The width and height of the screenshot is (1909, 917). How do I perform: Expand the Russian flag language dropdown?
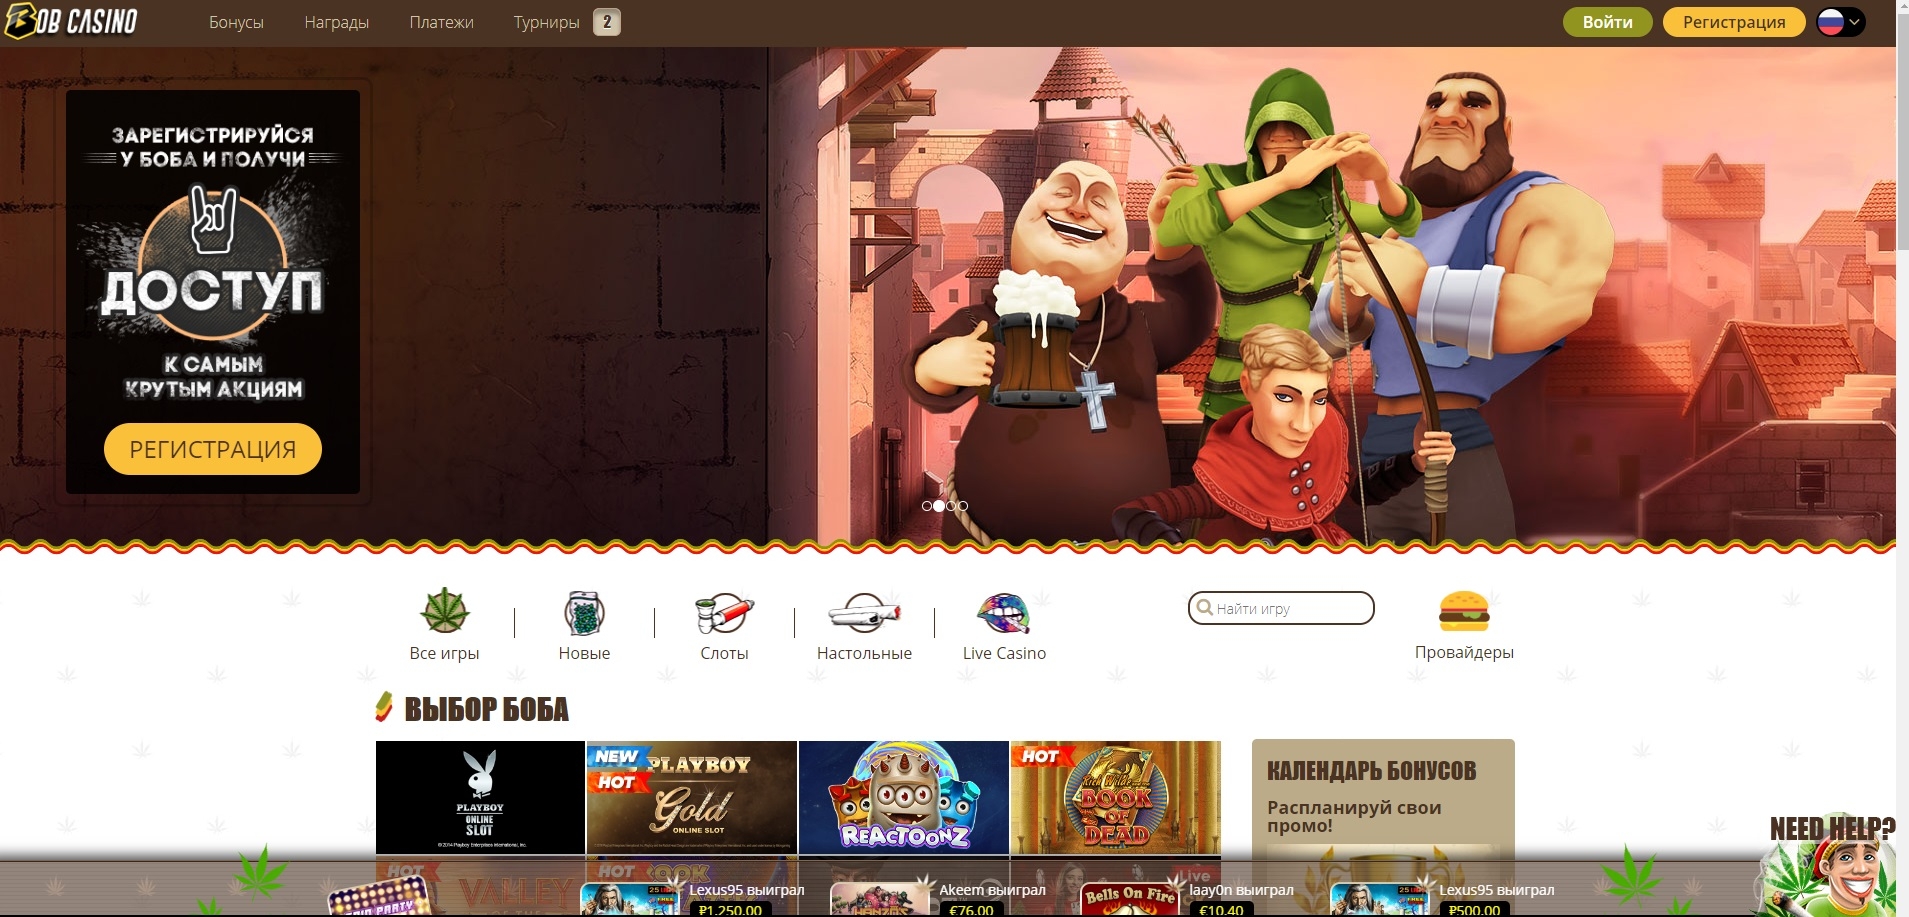tap(1840, 22)
